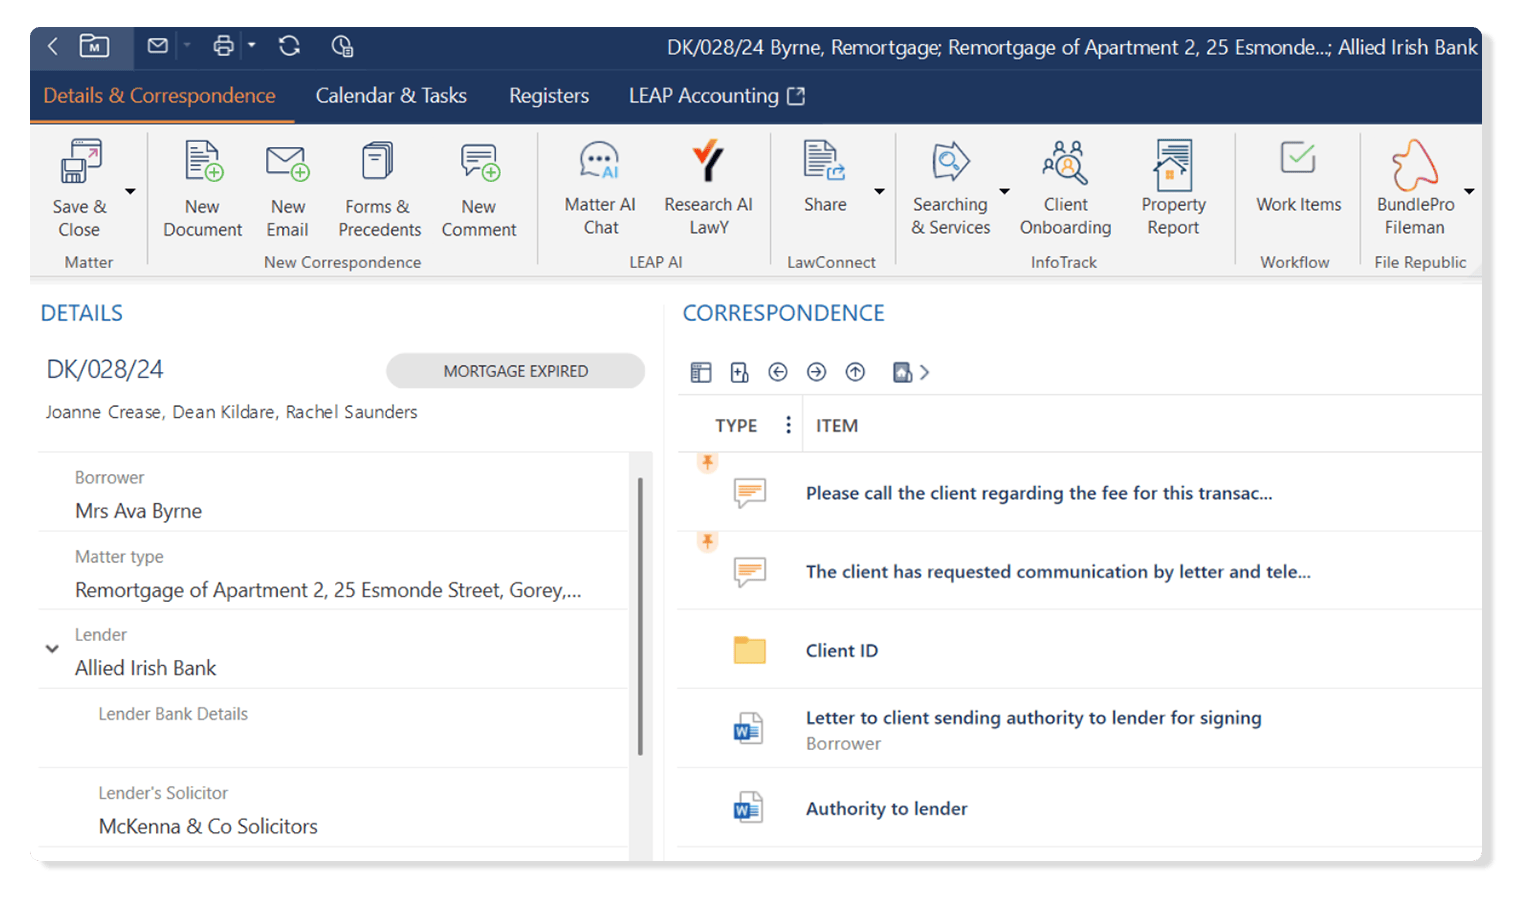Collapse the Lender section chevron
The width and height of the screenshot is (1518, 900).
[52, 649]
